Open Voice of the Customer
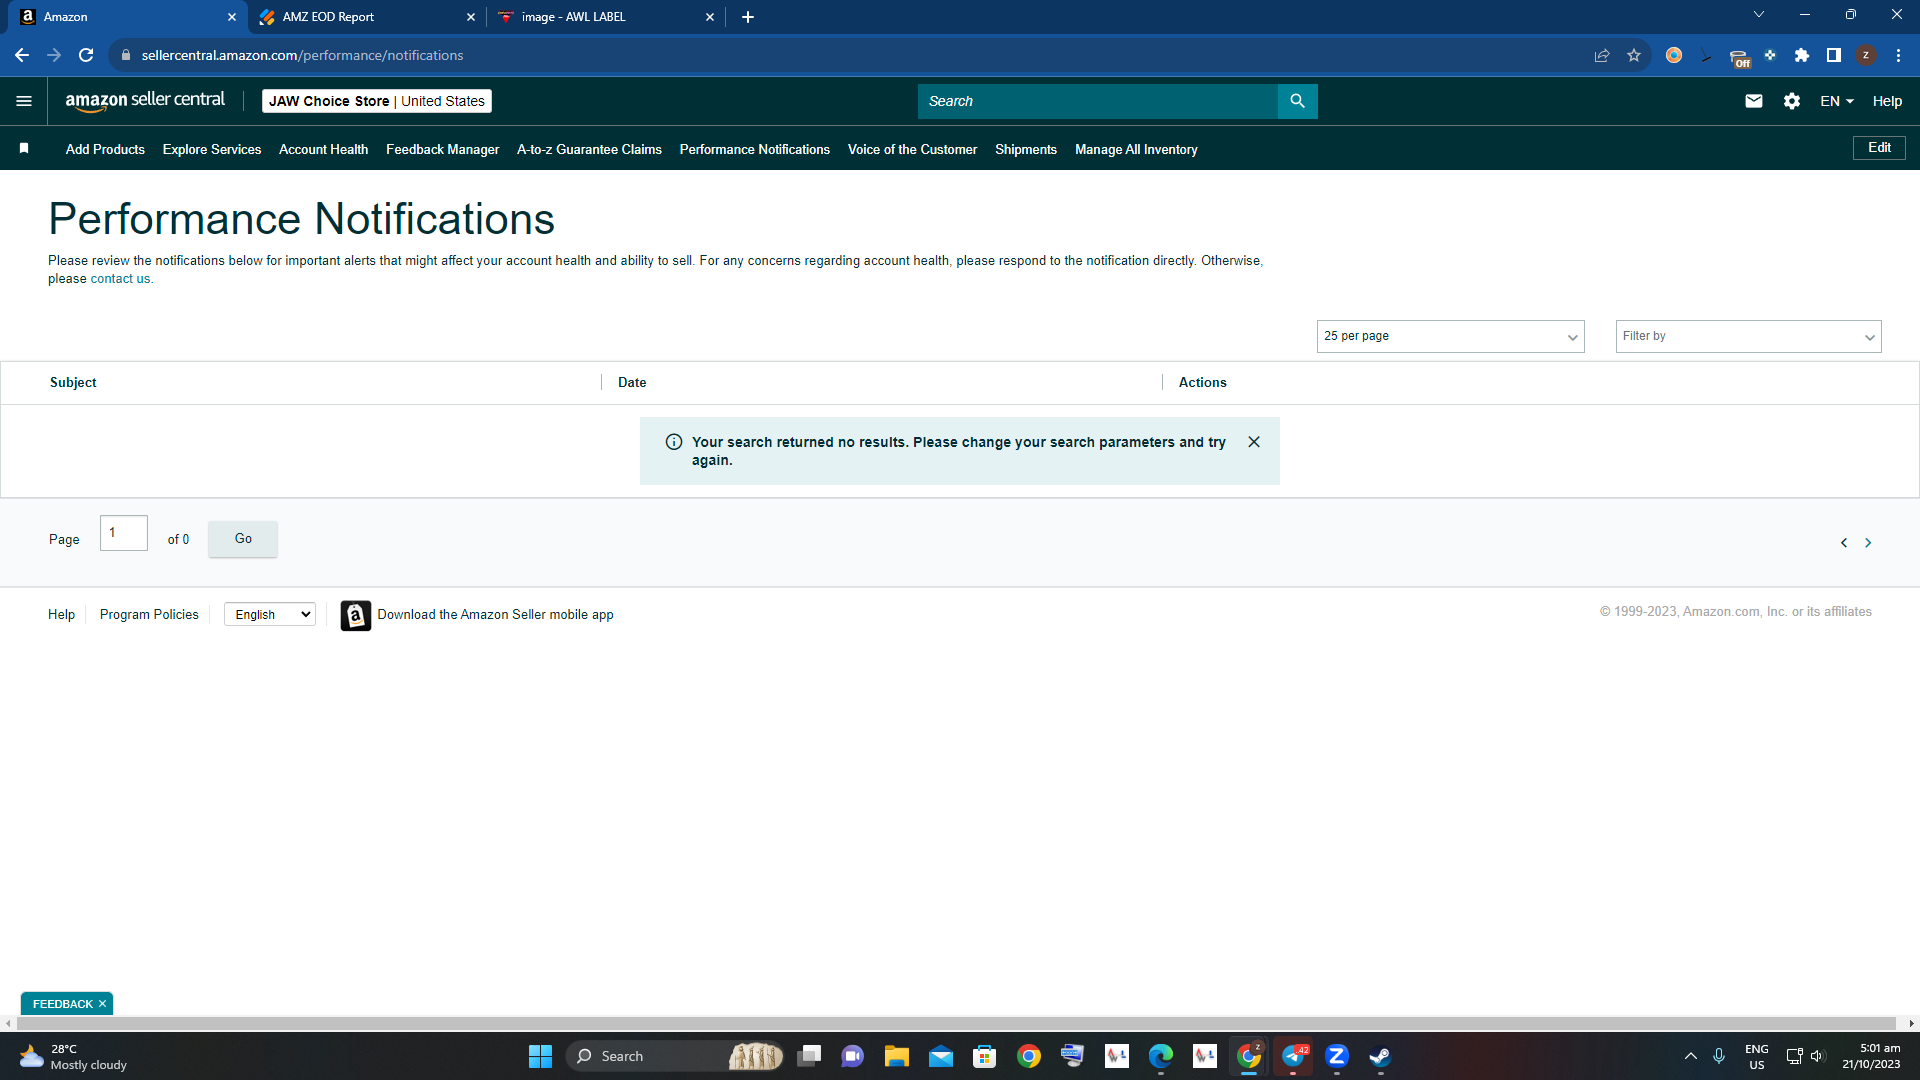 tap(912, 149)
